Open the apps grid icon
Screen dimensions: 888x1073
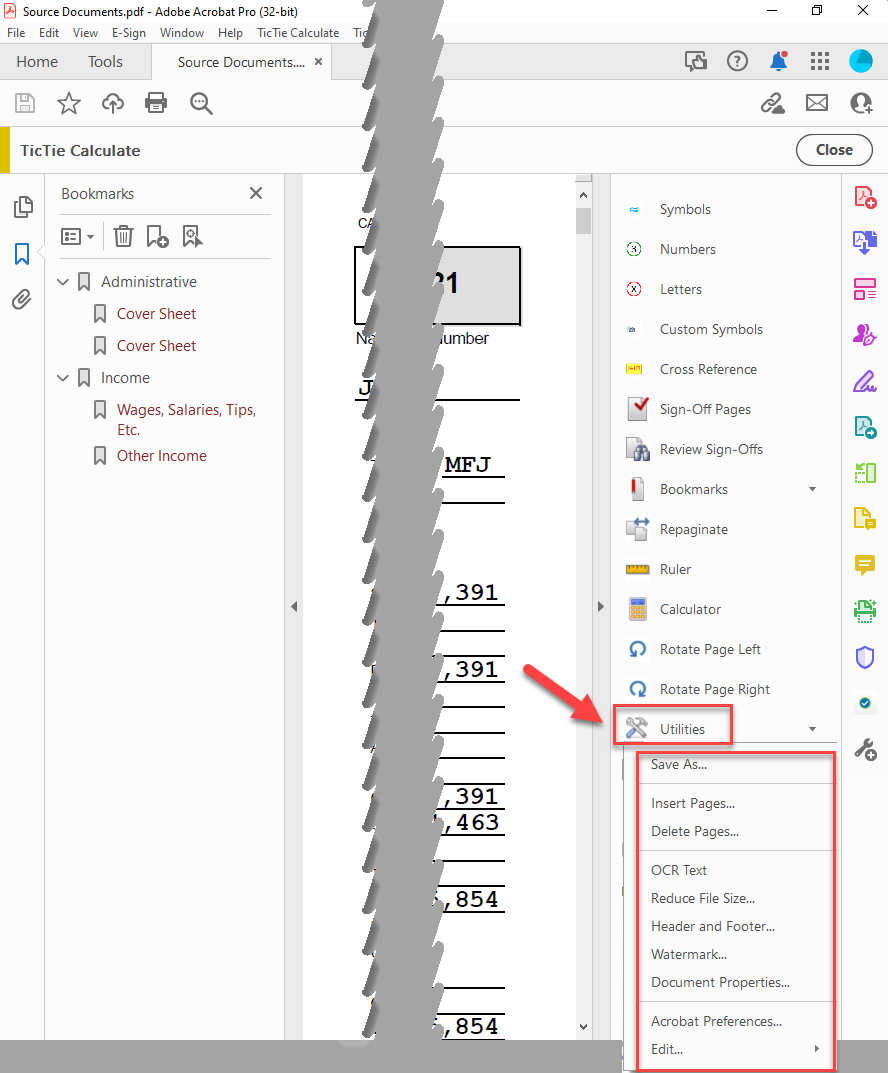pyautogui.click(x=820, y=62)
